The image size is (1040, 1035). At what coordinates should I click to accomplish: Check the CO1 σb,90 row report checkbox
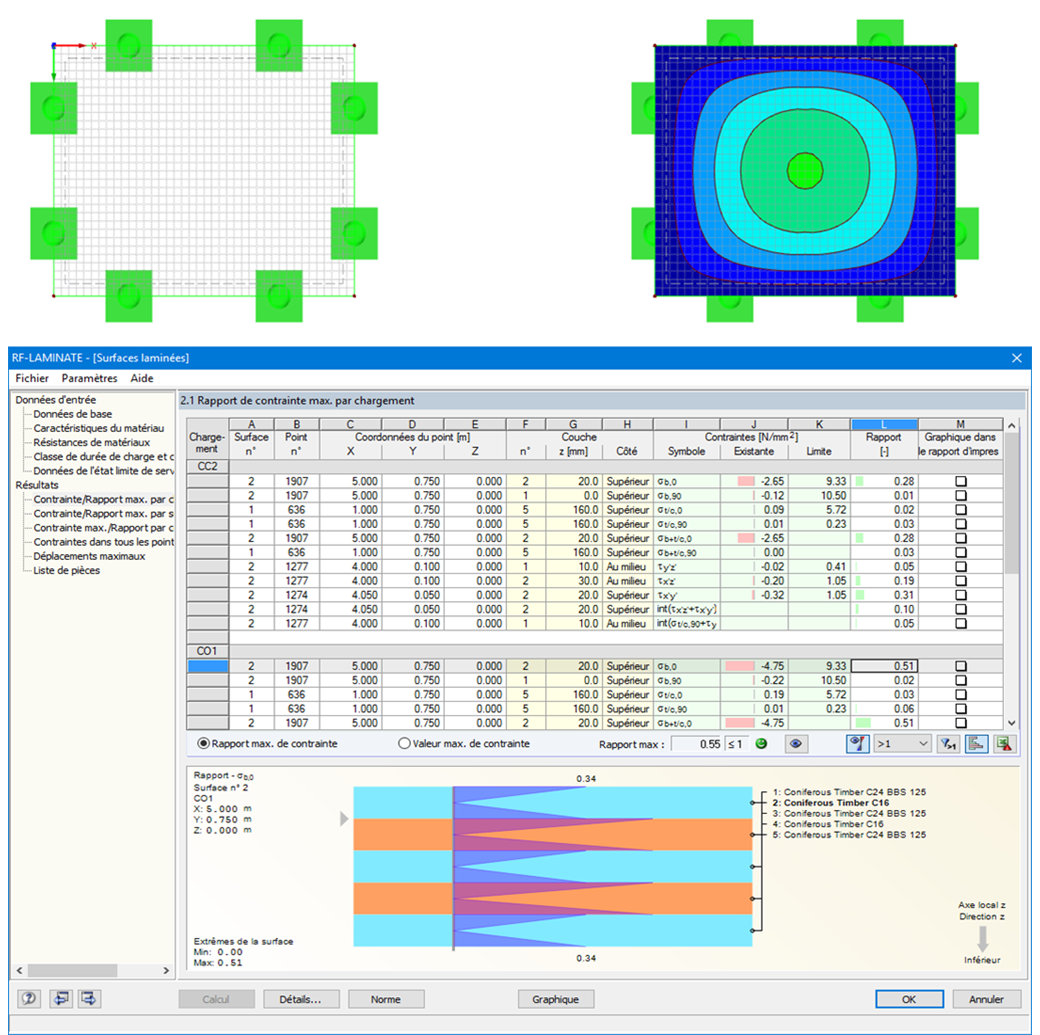coord(960,681)
